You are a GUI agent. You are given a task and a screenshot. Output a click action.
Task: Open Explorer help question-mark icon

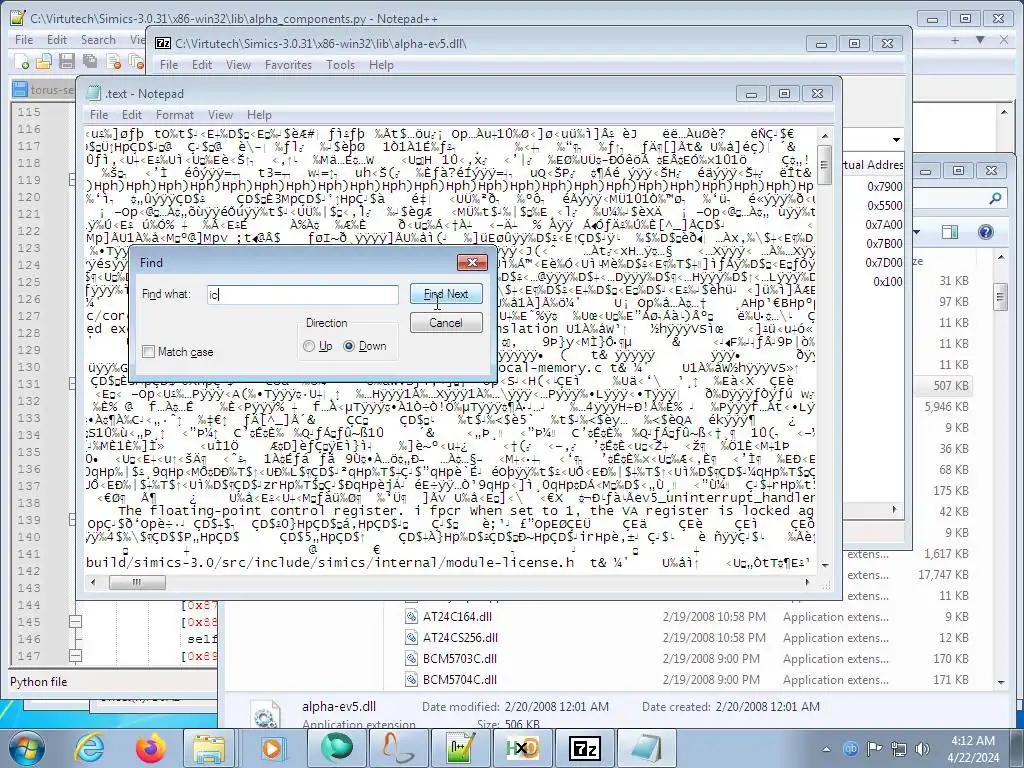point(985,232)
